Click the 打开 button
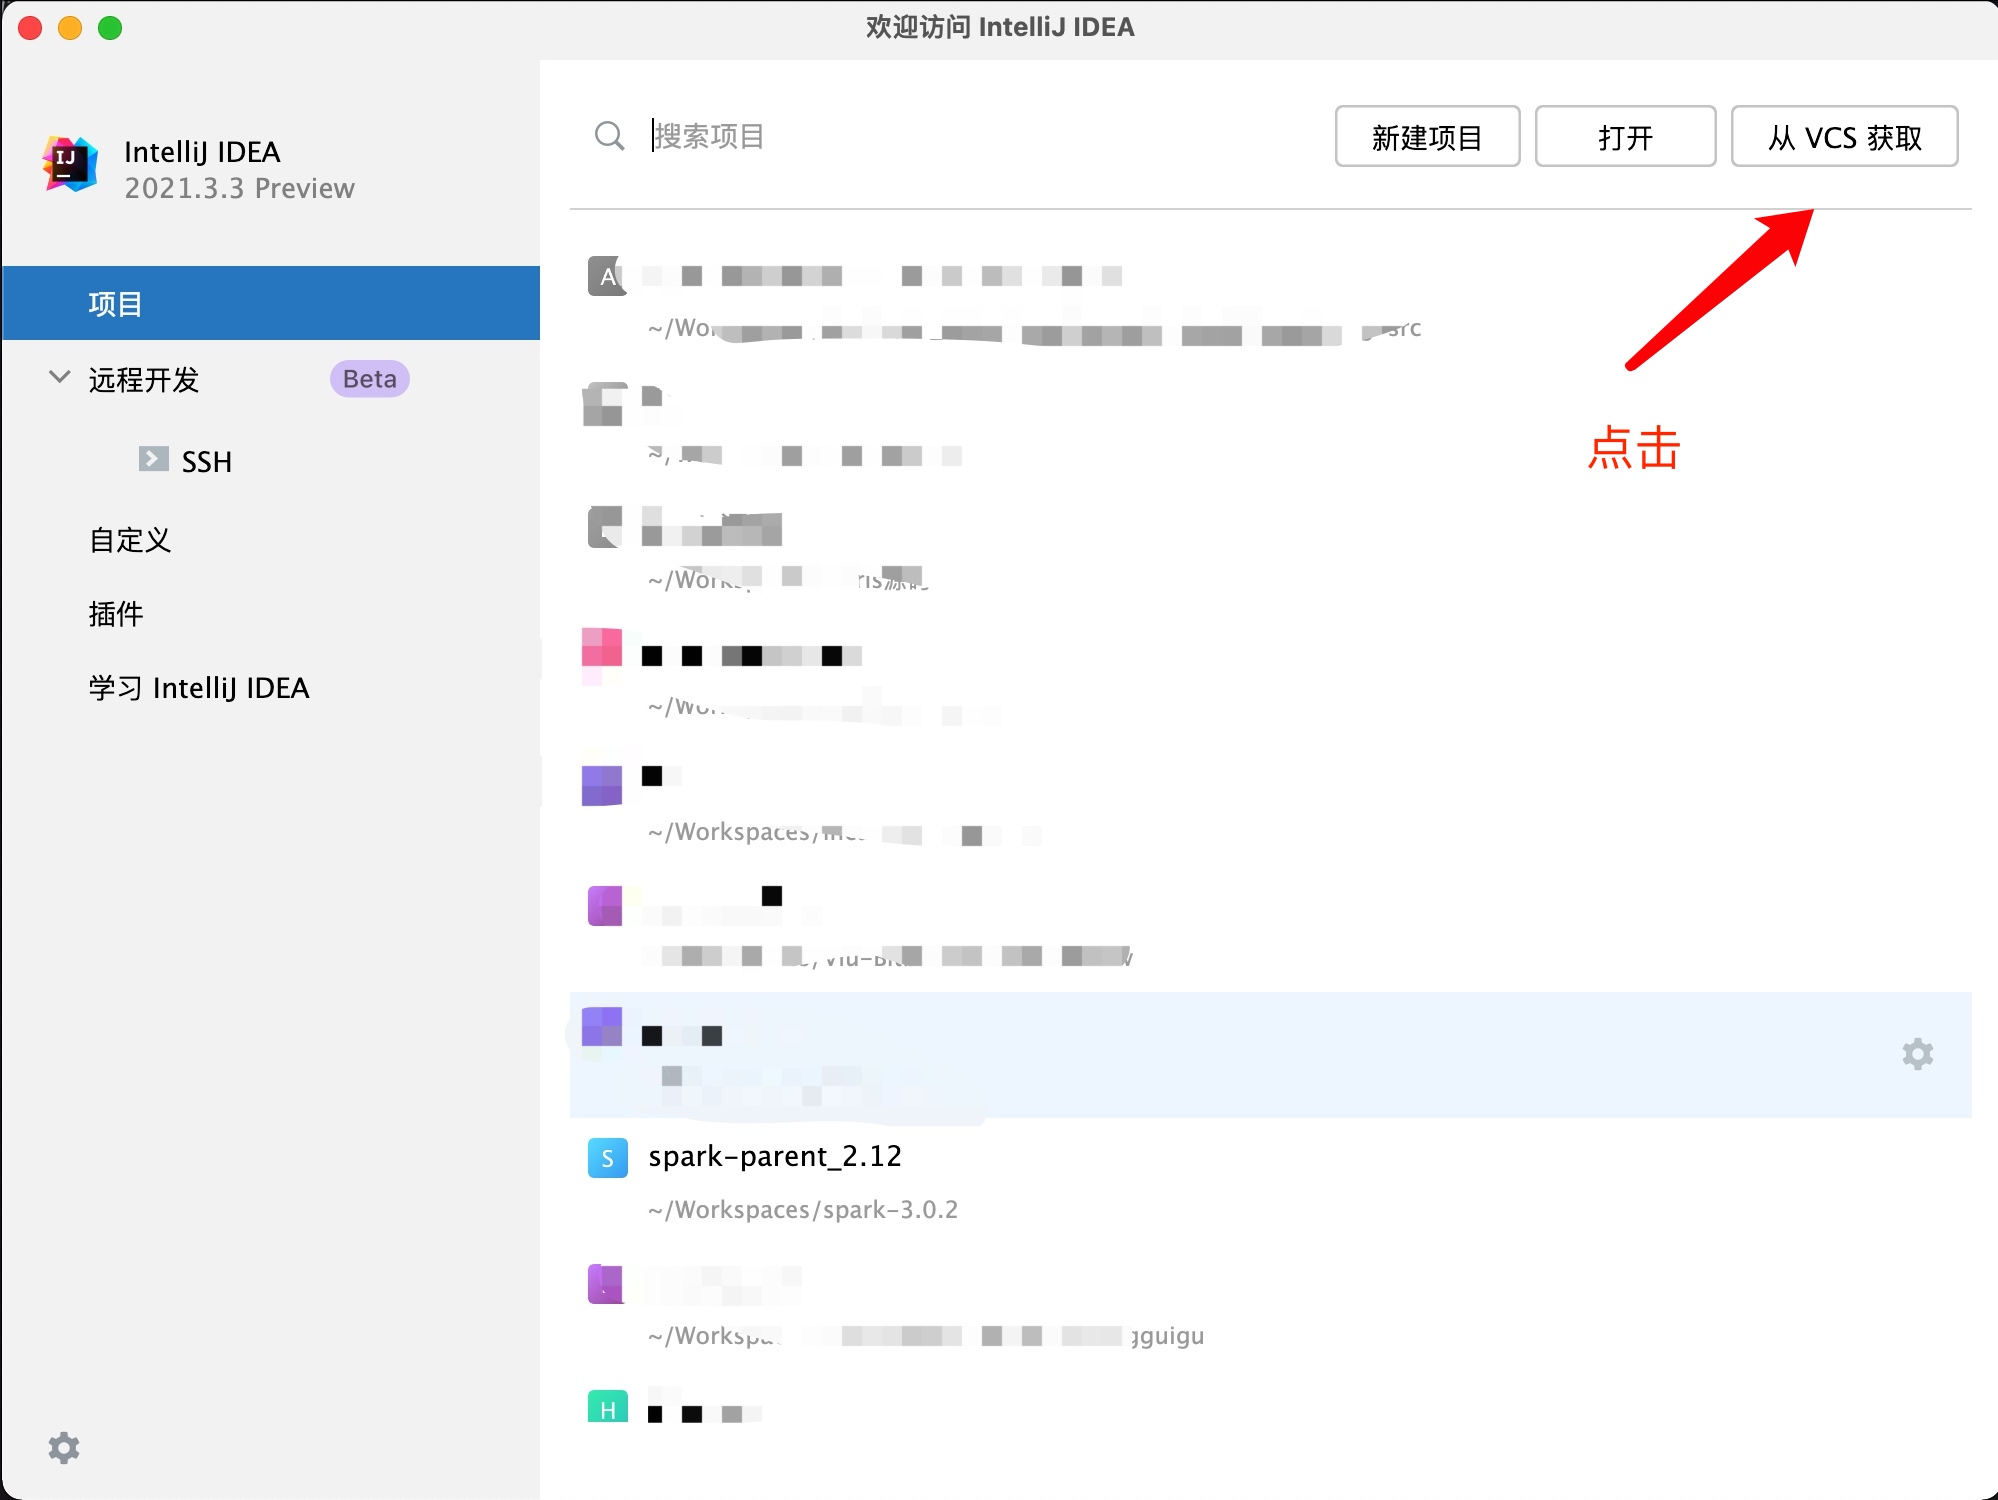 1625,137
